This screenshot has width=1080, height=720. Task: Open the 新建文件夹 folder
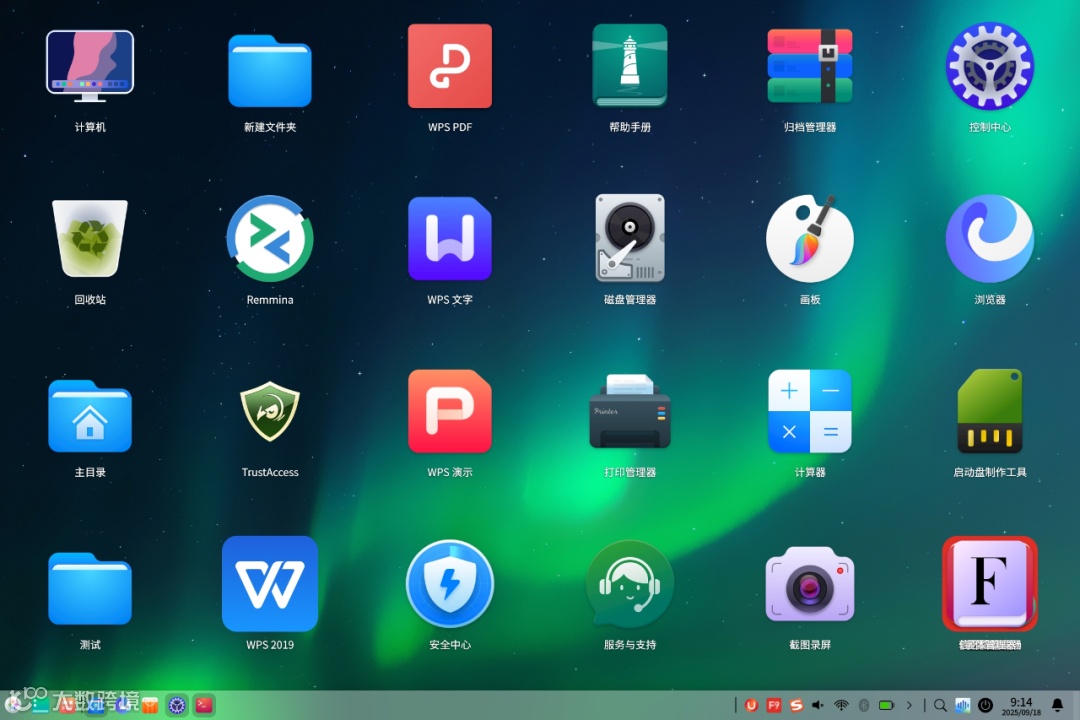point(269,71)
